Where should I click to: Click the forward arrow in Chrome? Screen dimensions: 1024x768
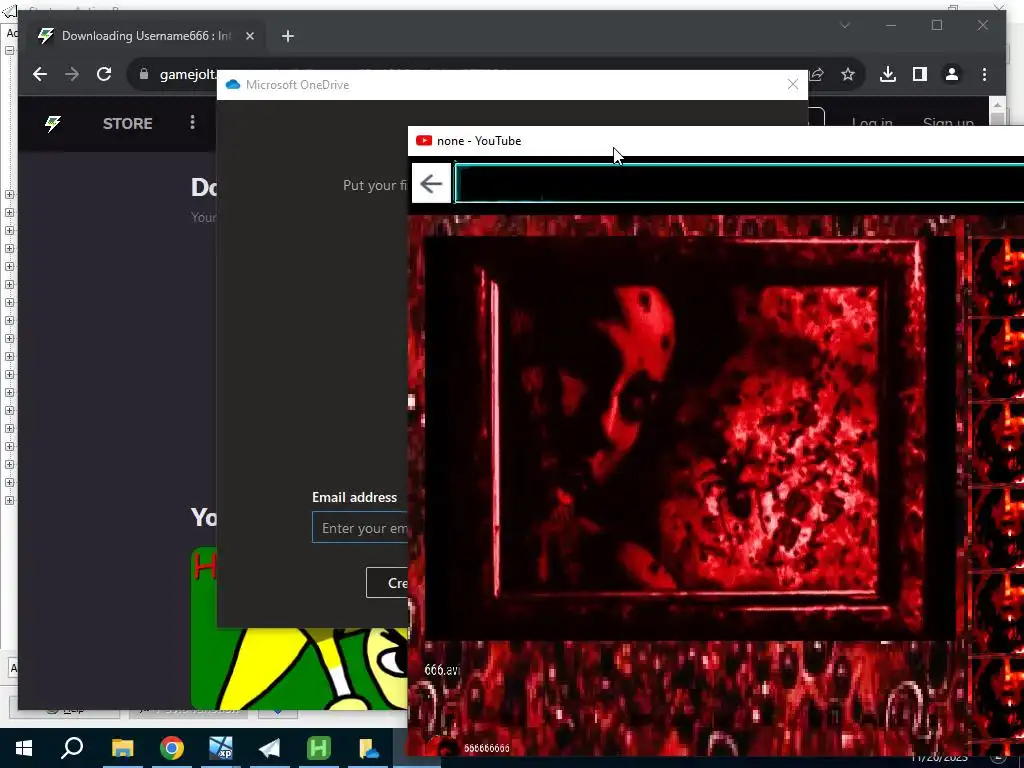tap(72, 74)
